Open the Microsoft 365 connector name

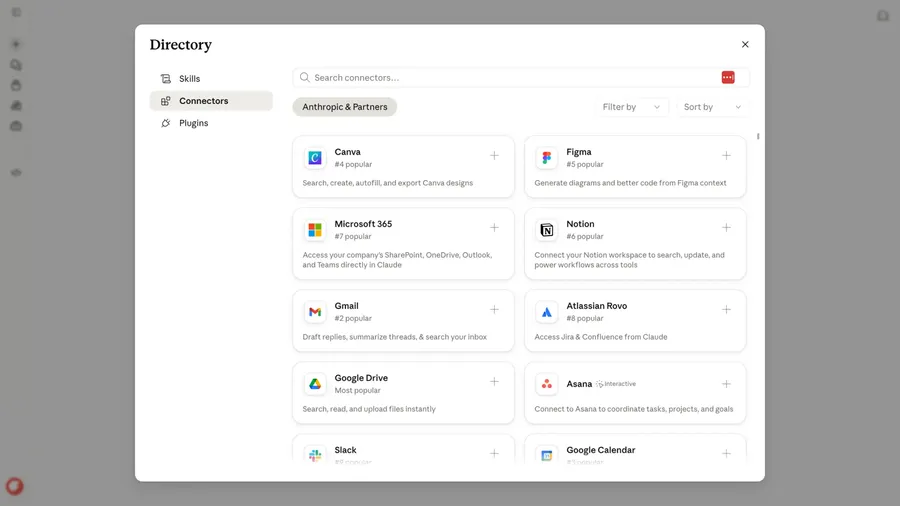[363, 224]
